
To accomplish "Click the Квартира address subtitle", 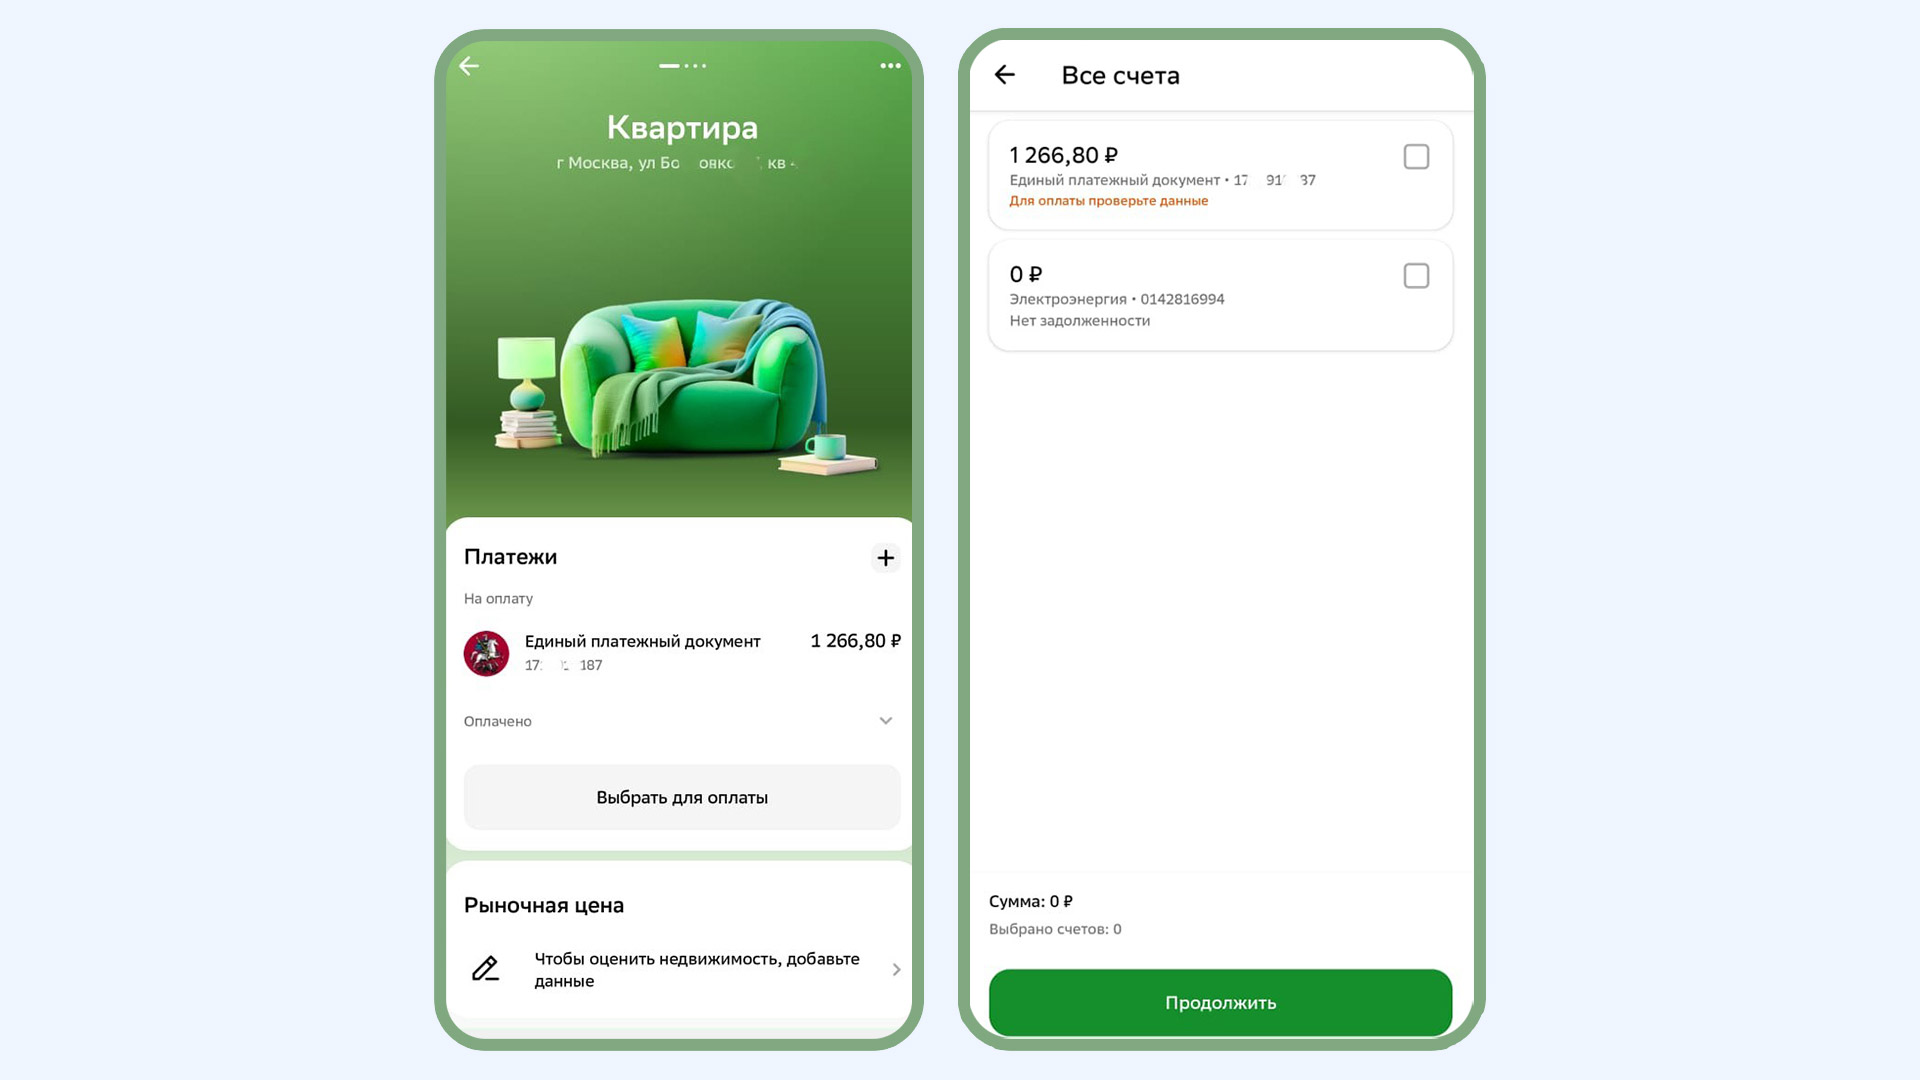I will click(x=677, y=163).
